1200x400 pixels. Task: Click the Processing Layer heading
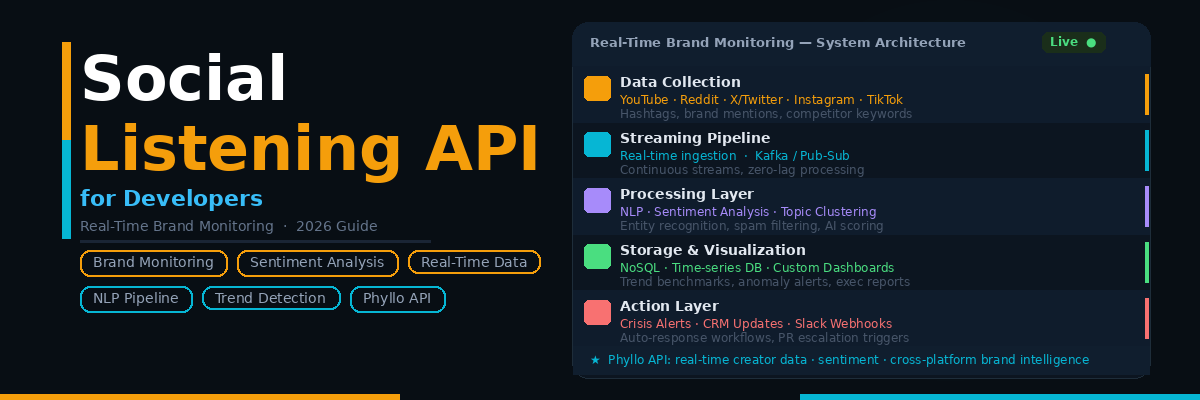[x=687, y=194]
